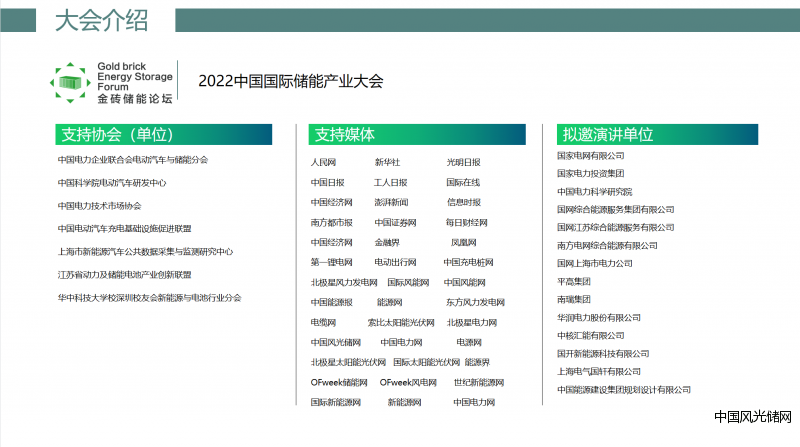This screenshot has height=447, width=800.
Task: Click 中国电动汽车充电基础设施促进联盟 entry
Action: tap(124, 229)
